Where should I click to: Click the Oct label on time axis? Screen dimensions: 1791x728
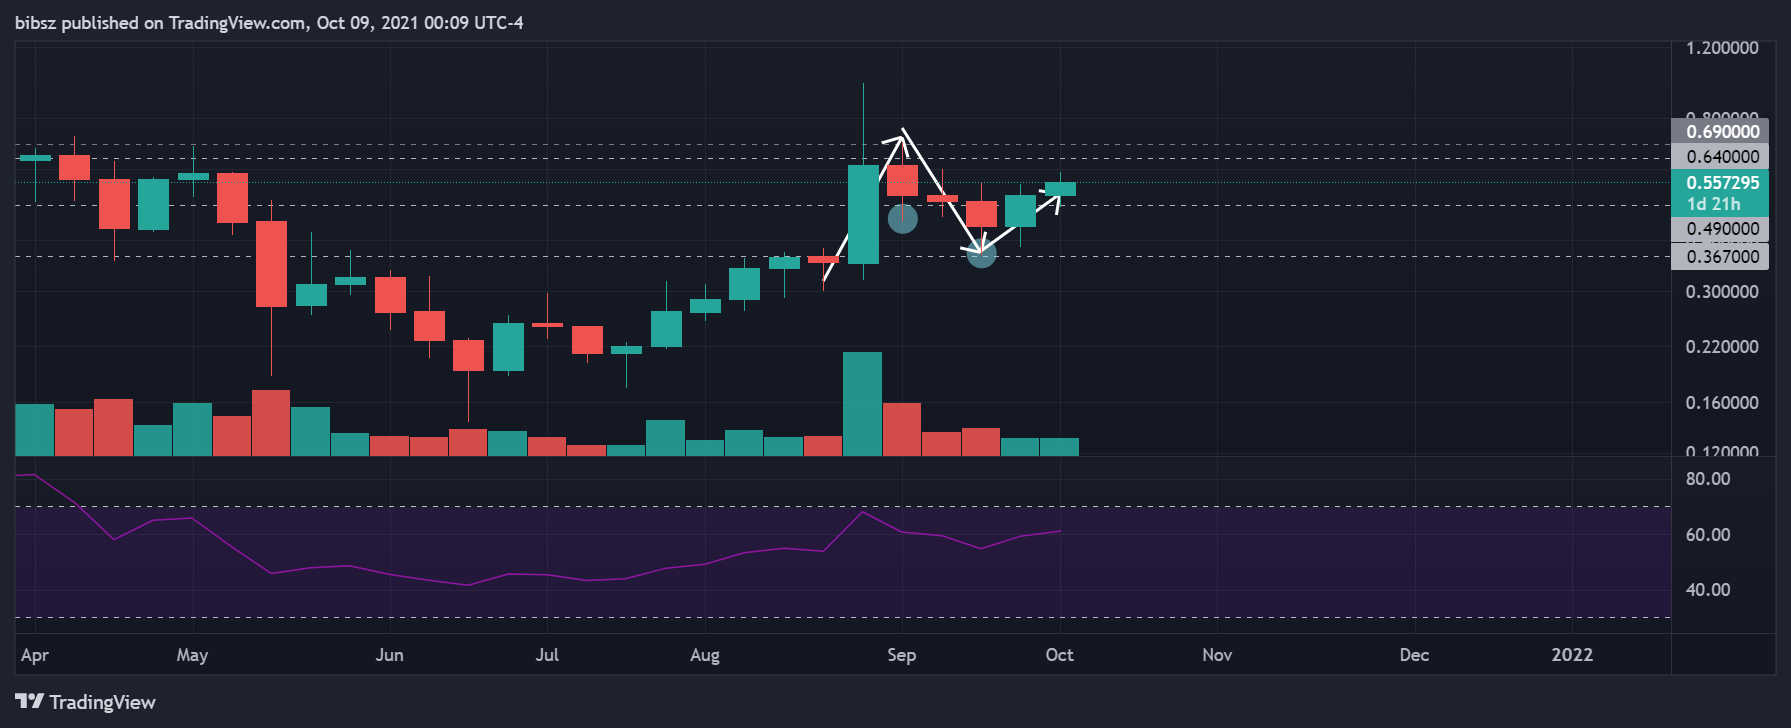(x=1059, y=655)
